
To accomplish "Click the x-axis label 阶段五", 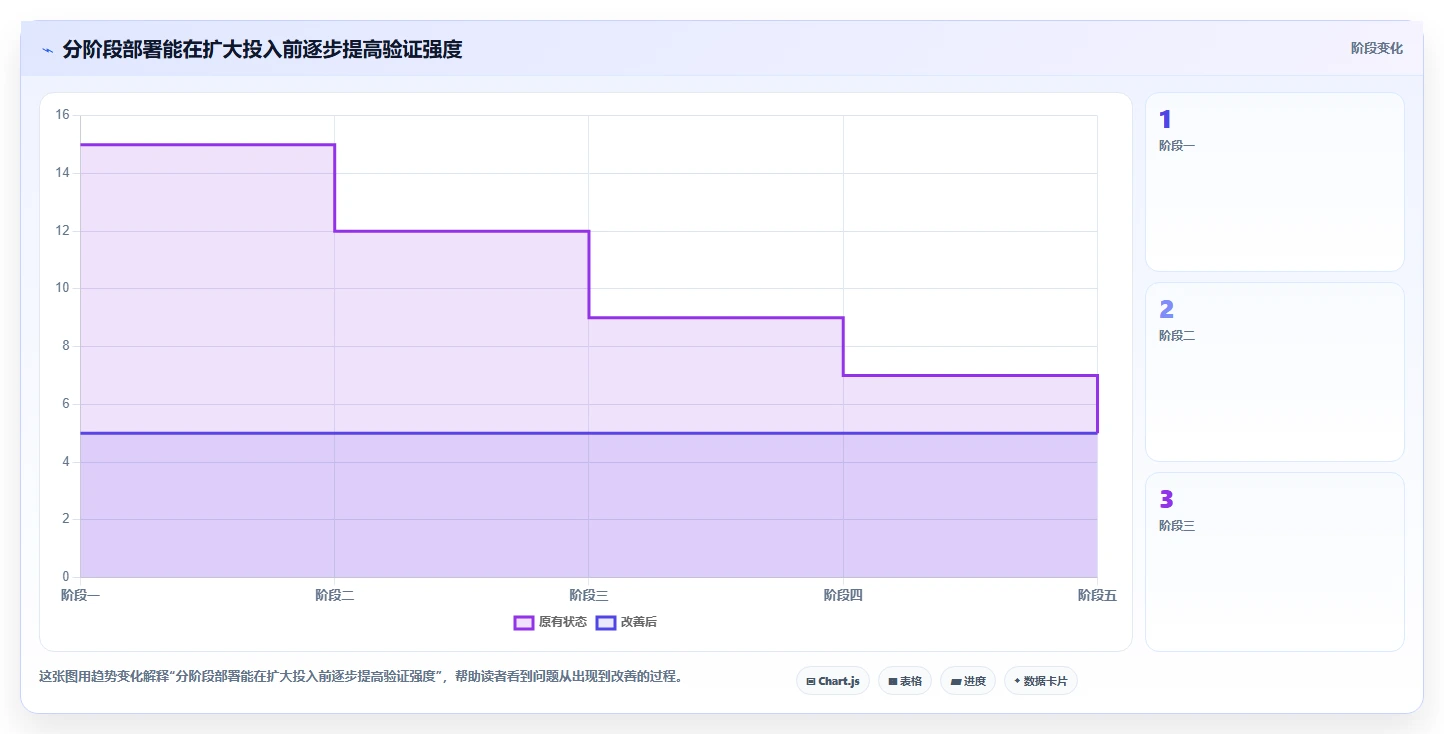I will tap(1097, 595).
